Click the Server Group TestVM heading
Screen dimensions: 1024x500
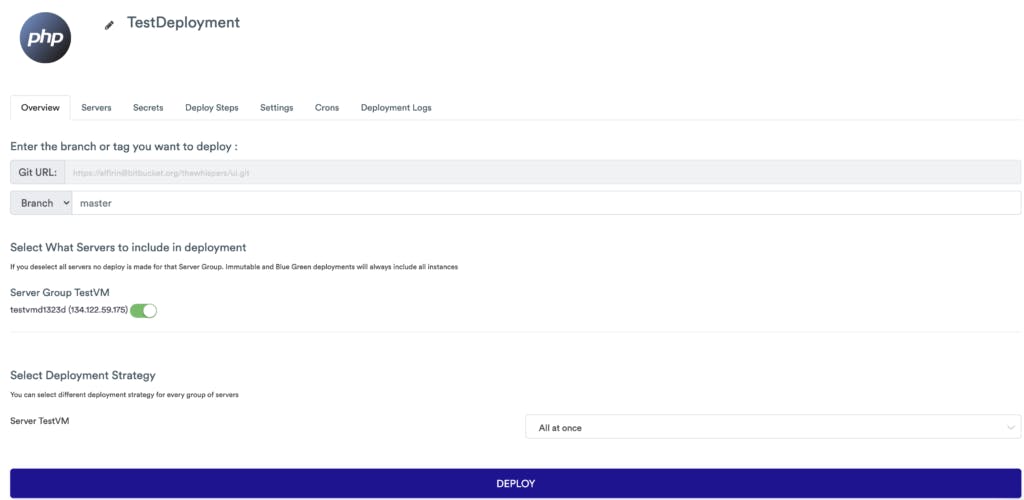pos(59,292)
